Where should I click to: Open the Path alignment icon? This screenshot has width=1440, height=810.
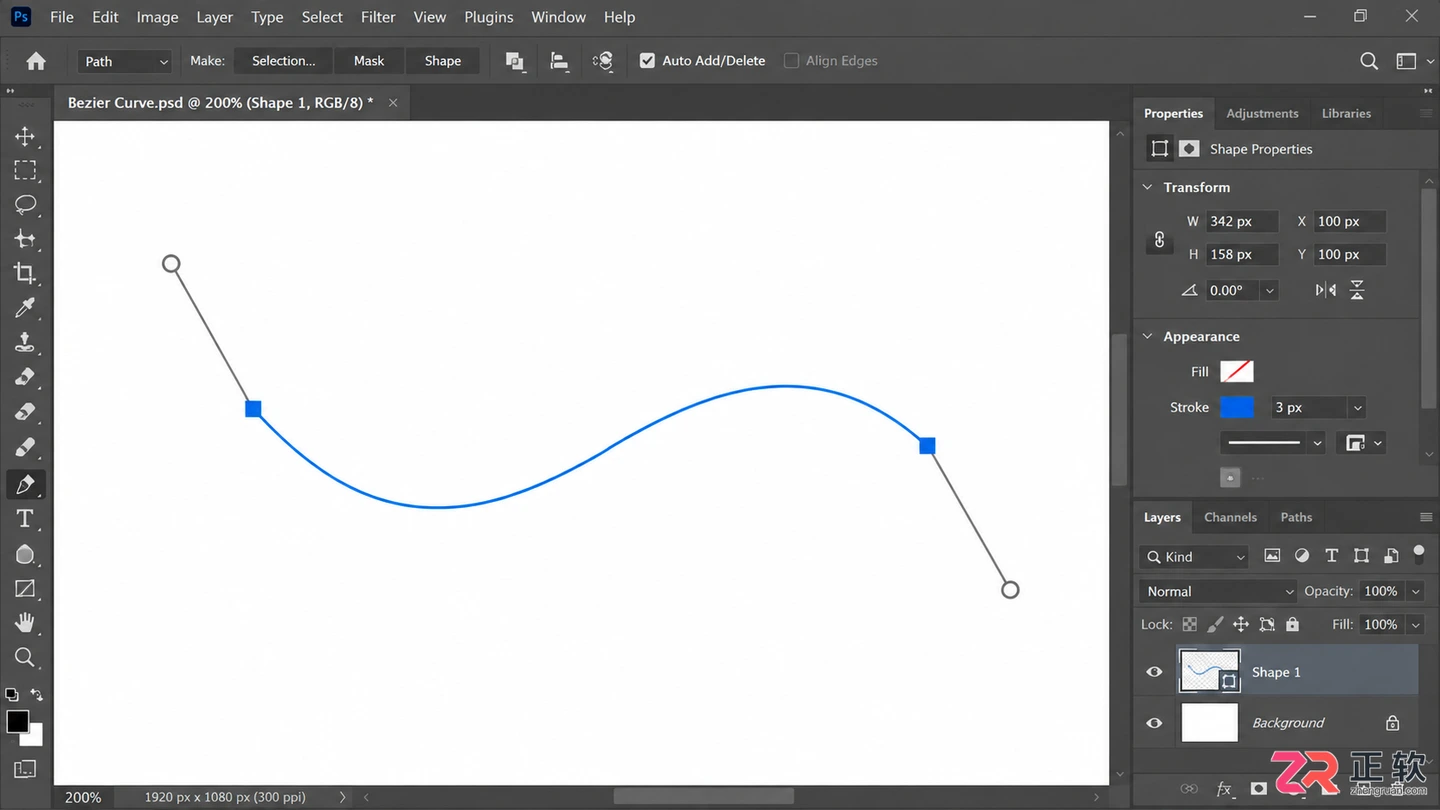click(x=559, y=61)
